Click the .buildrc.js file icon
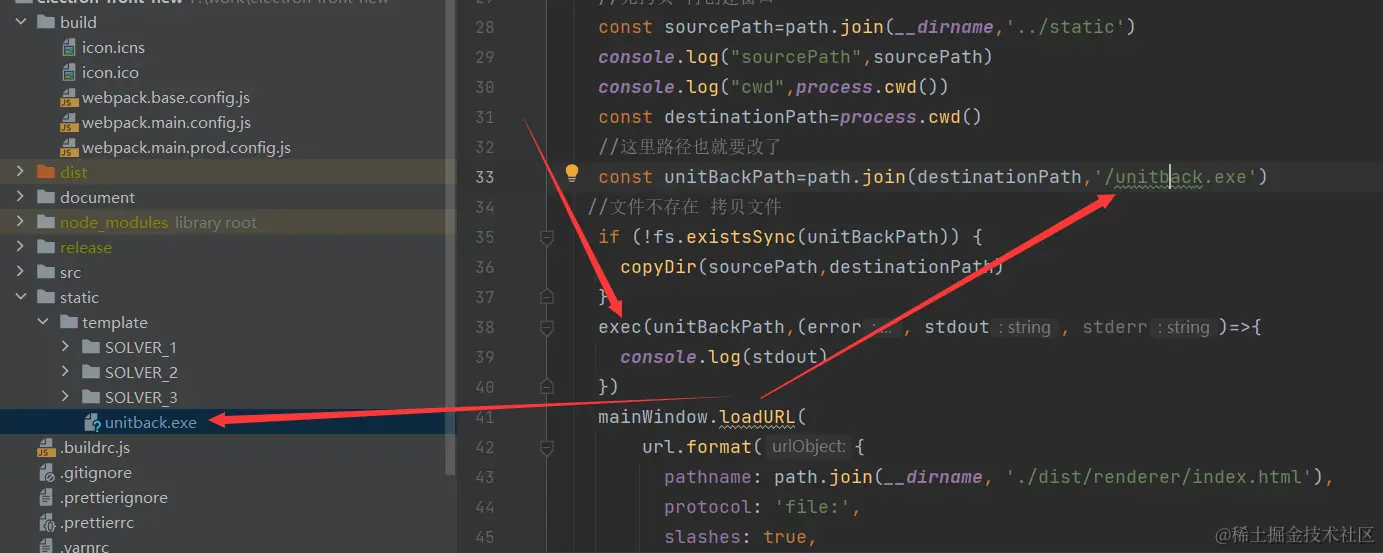The height and width of the screenshot is (553, 1383). [46, 448]
